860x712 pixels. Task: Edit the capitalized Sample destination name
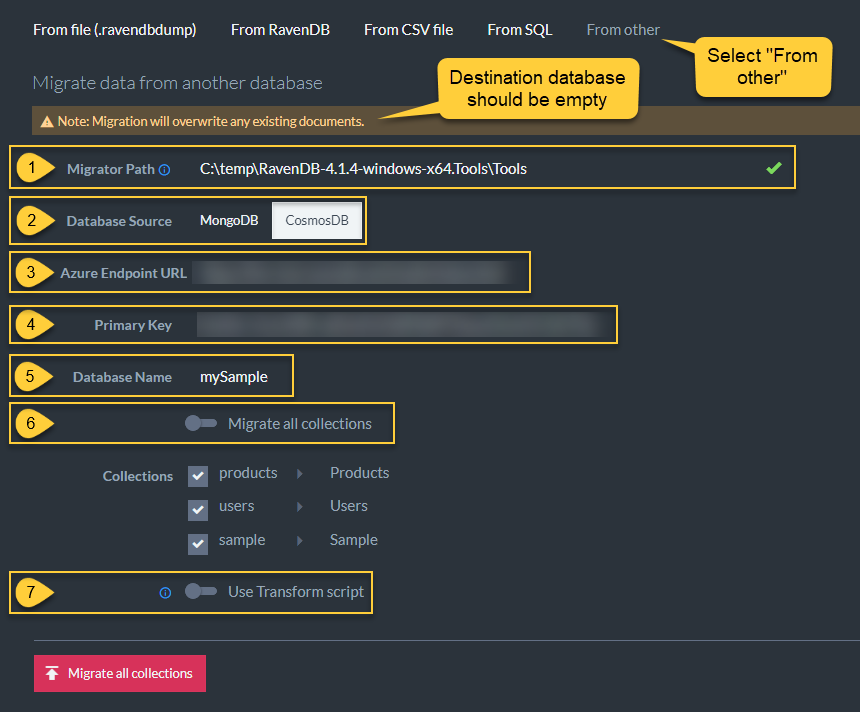pyautogui.click(x=354, y=540)
